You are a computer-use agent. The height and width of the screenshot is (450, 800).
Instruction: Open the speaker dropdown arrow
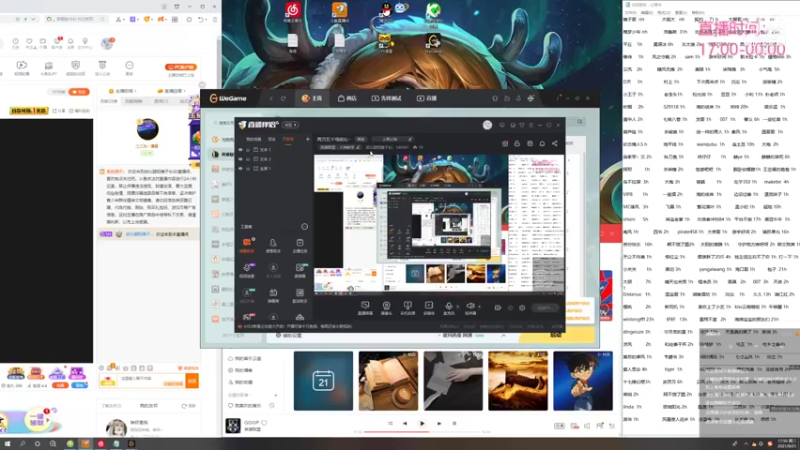[480, 307]
